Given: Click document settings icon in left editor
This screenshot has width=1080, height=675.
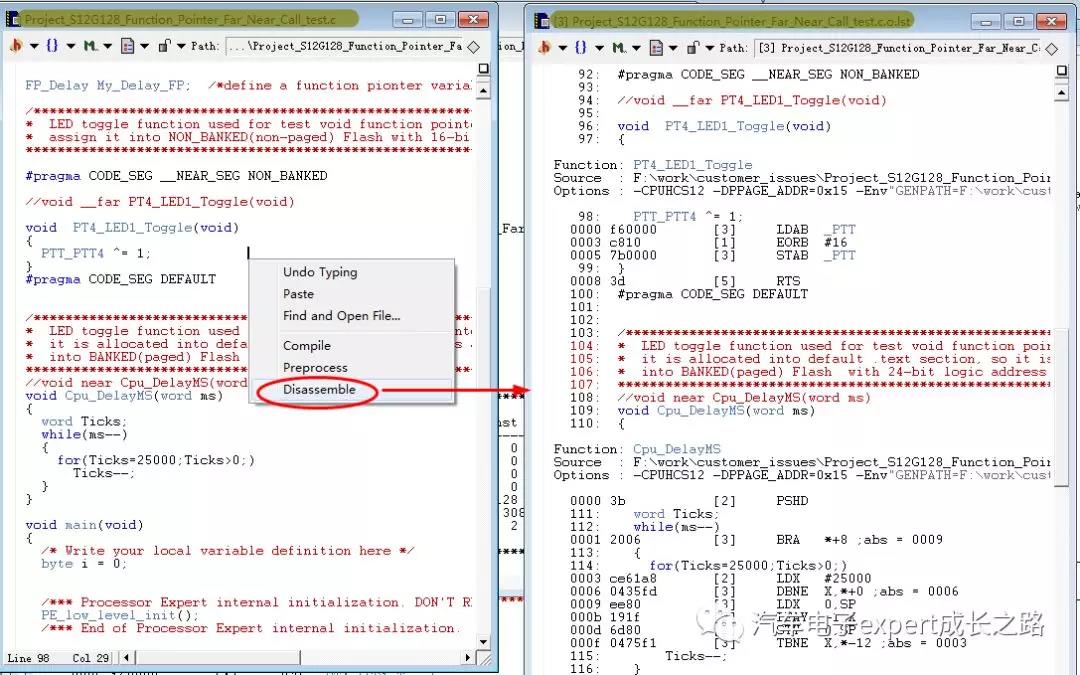Looking at the screenshot, I should point(128,46).
